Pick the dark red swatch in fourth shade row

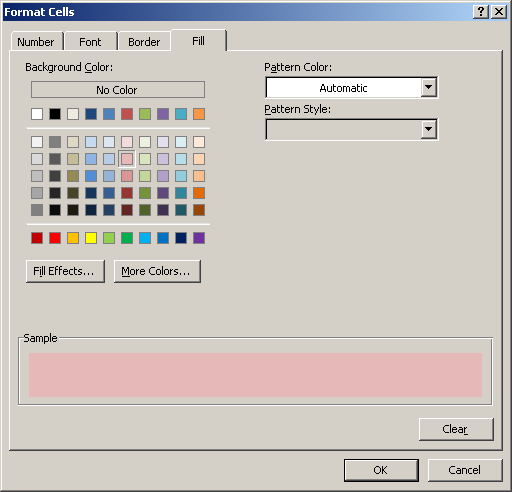coord(127,193)
